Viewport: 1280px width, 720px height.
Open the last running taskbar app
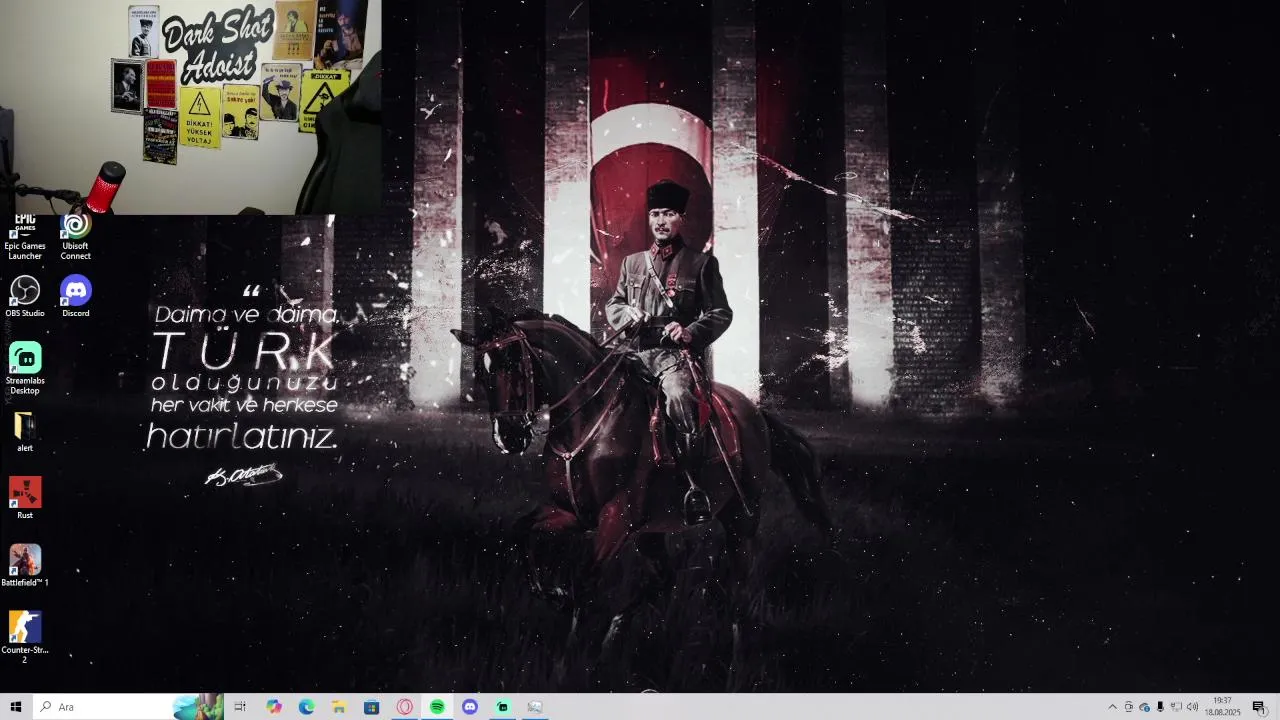[535, 707]
